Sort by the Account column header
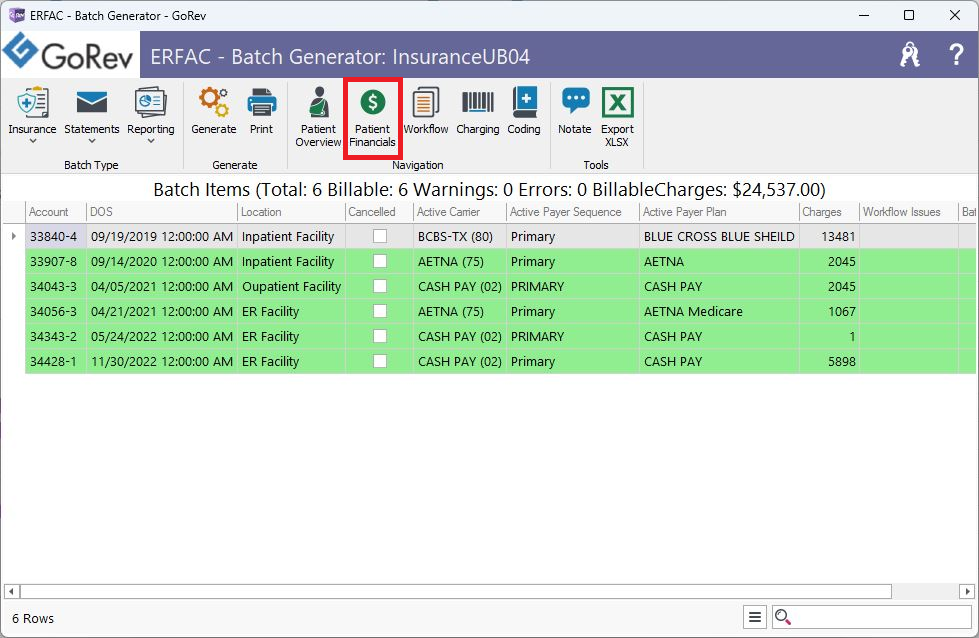Viewport: 979px width, 638px height. 56,212
